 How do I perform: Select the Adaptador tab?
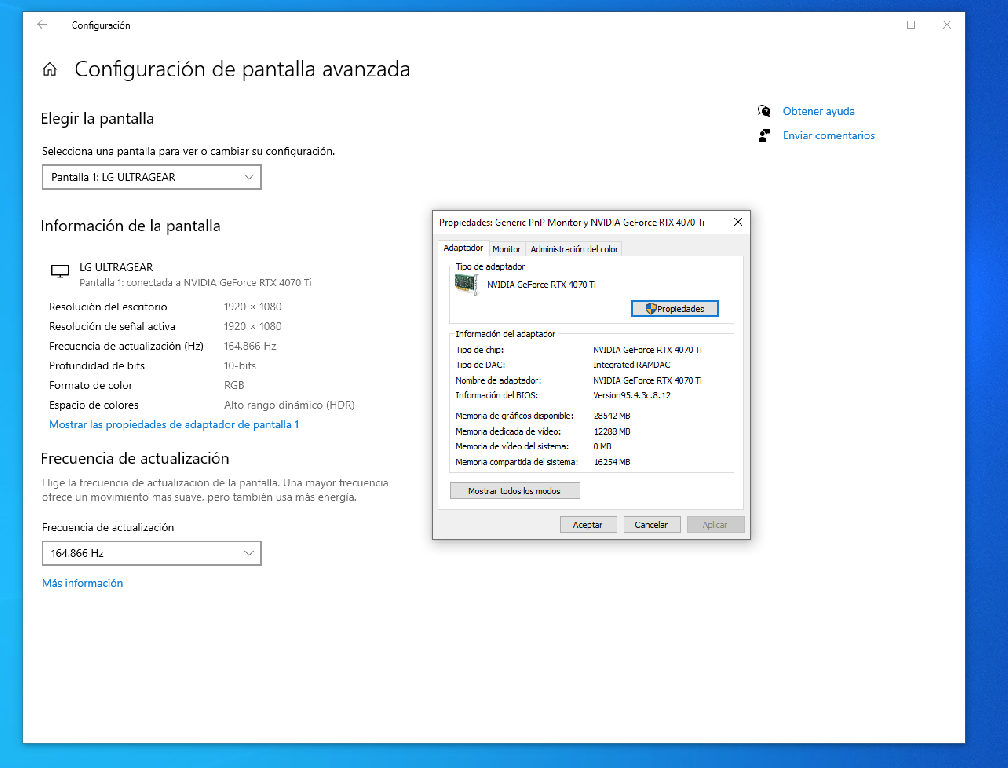point(463,248)
